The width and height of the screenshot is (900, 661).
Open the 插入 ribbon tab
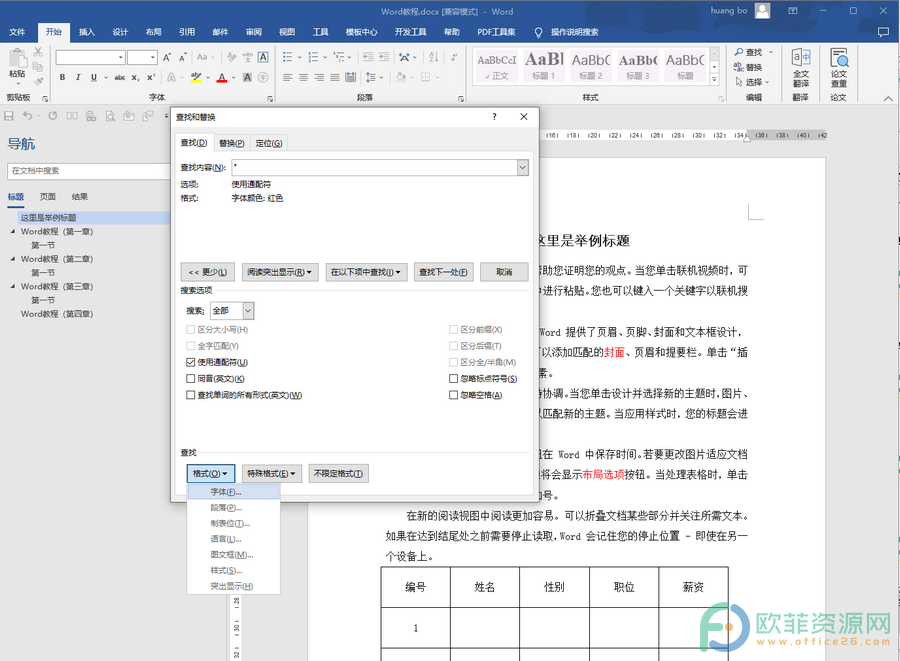87,32
